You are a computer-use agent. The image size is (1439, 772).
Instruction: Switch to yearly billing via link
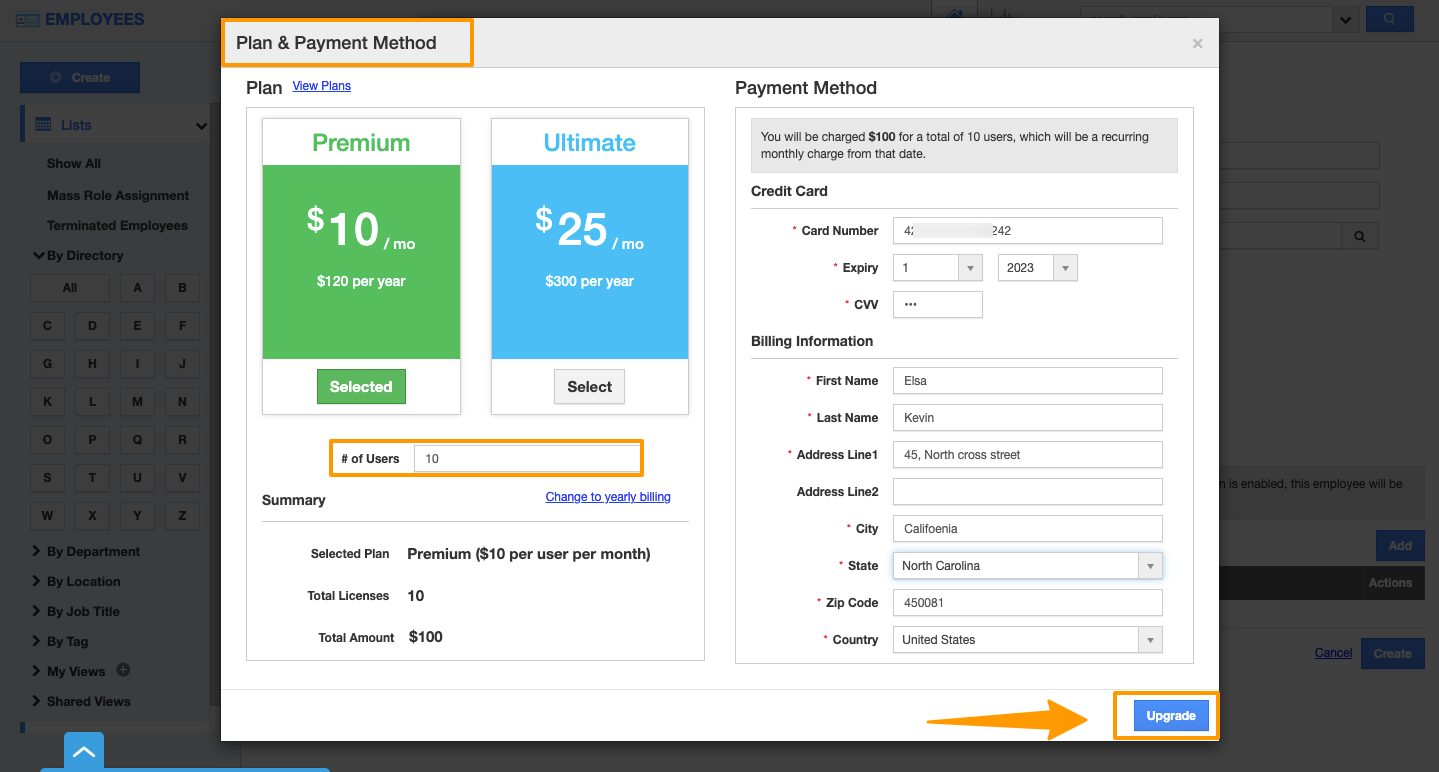pyautogui.click(x=608, y=497)
